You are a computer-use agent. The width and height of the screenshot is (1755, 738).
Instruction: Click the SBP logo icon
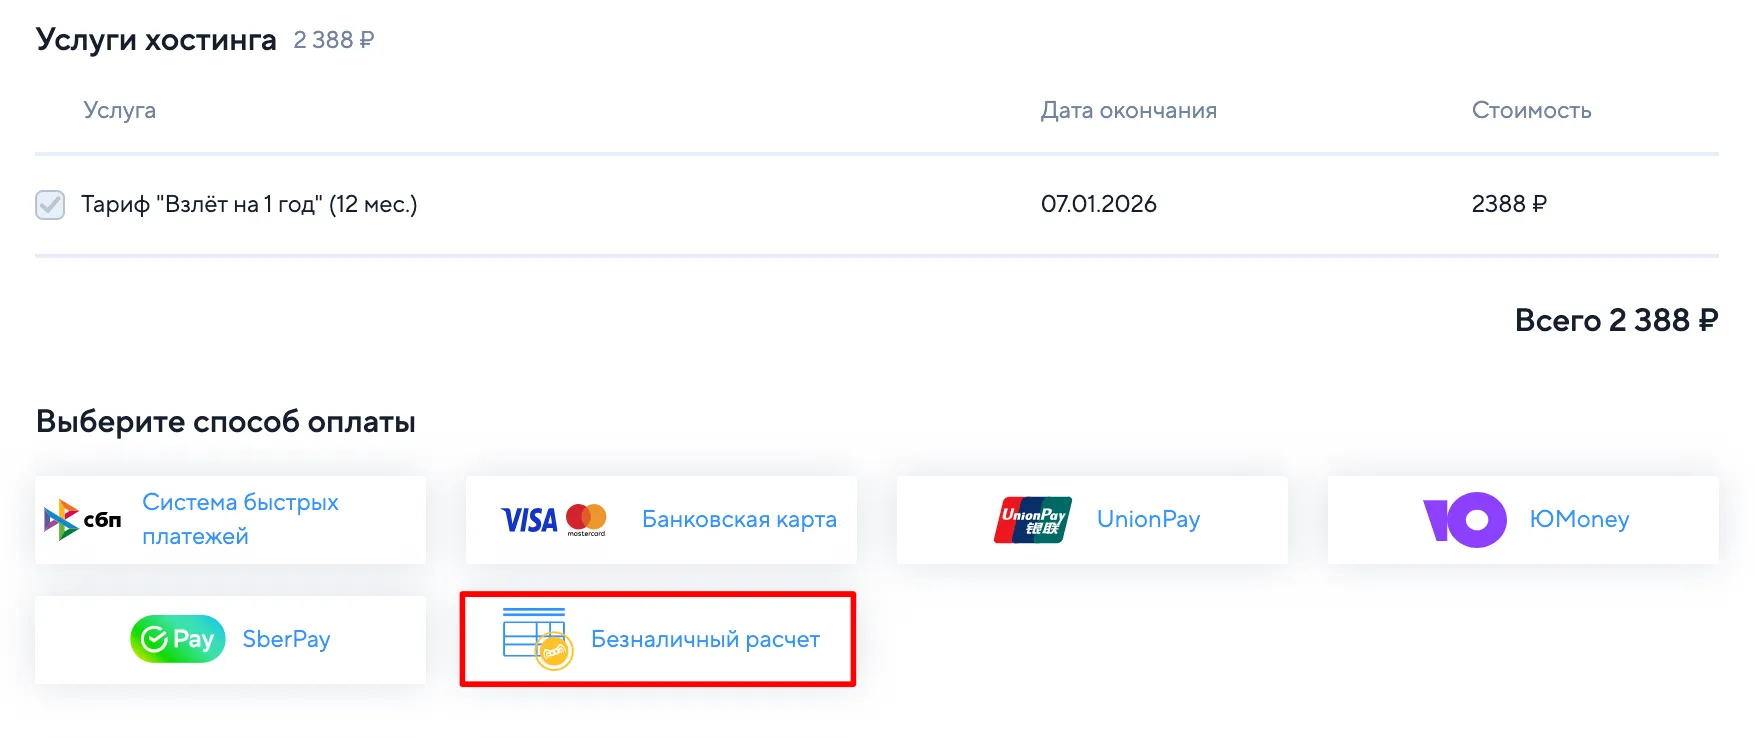(x=81, y=520)
